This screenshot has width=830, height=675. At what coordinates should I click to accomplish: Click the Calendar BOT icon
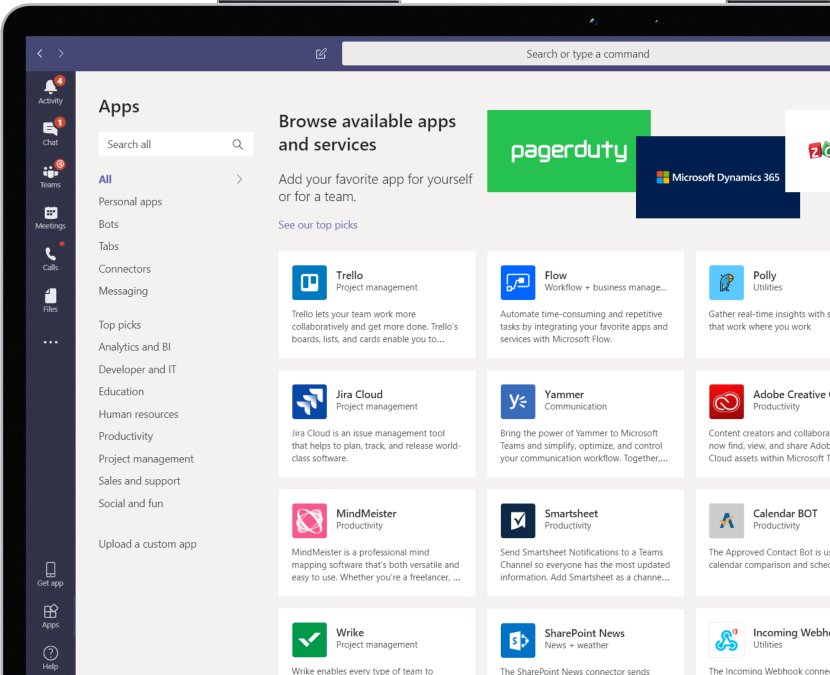[726, 520]
